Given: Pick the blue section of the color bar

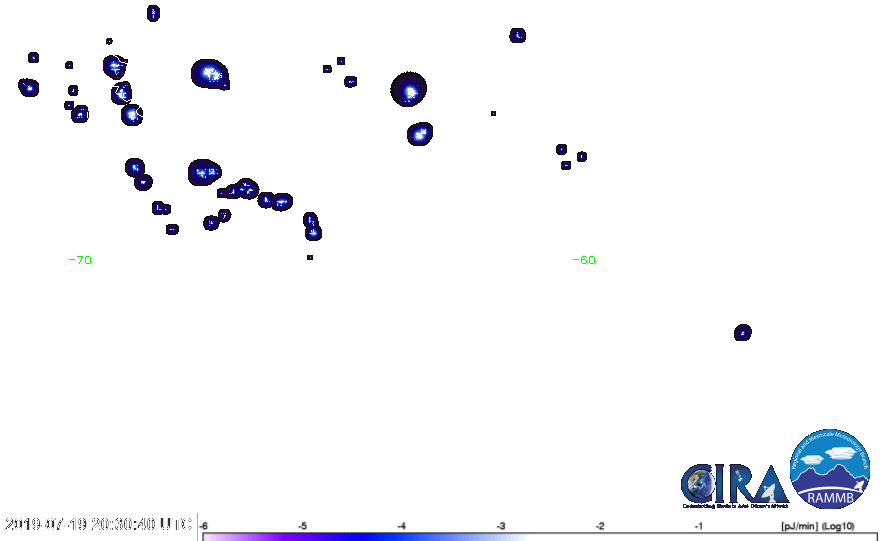Looking at the screenshot, I should [x=400, y=537].
